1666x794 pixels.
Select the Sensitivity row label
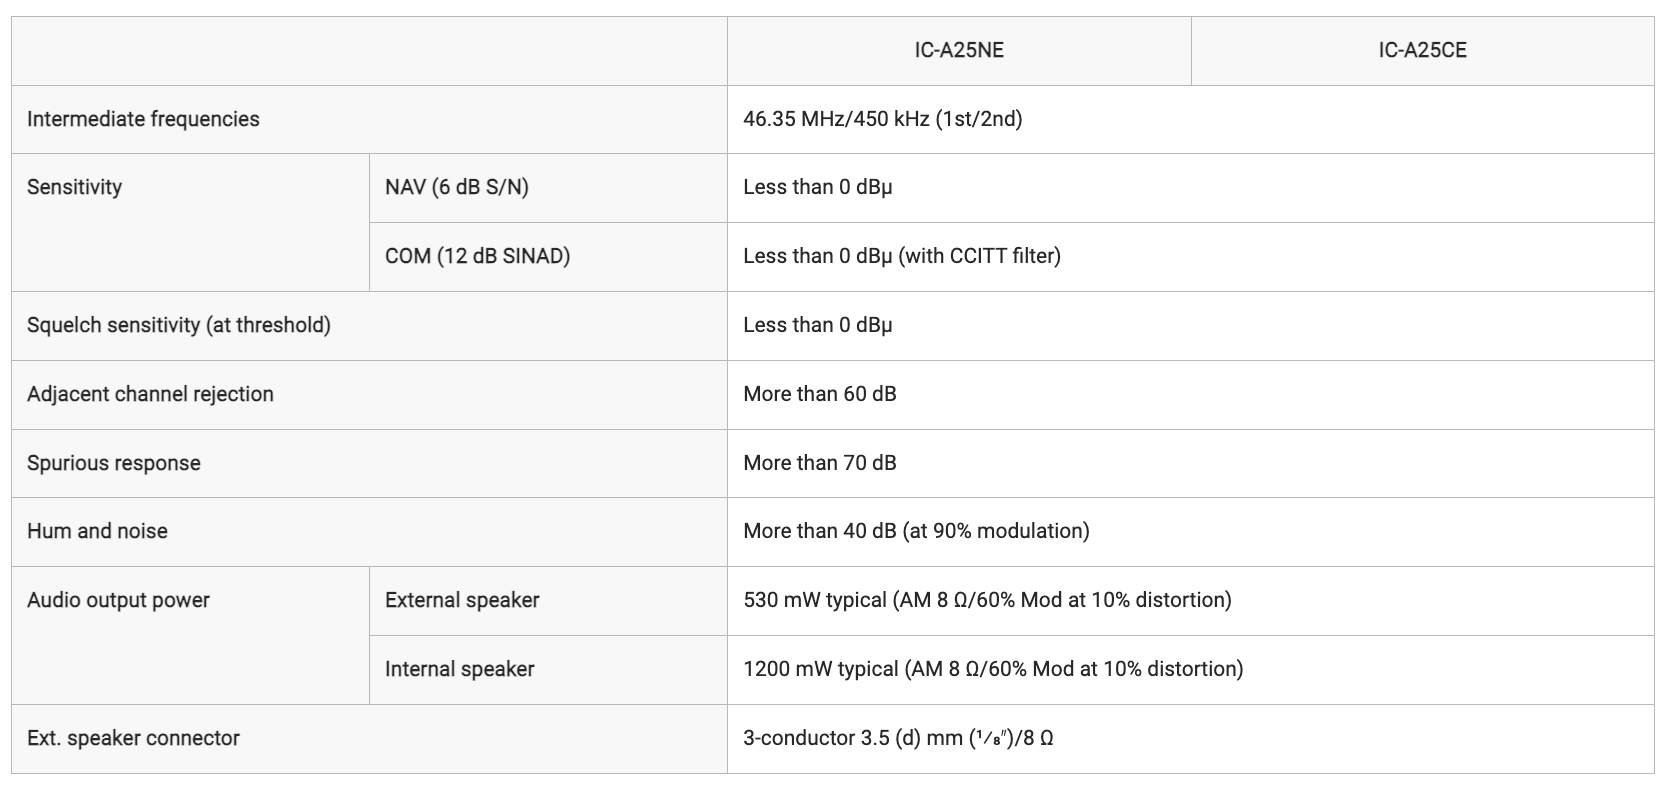coord(74,187)
